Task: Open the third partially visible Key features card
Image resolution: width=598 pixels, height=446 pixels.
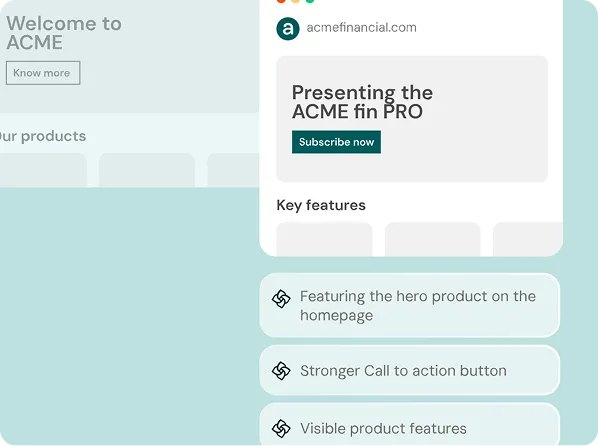Action: click(528, 239)
